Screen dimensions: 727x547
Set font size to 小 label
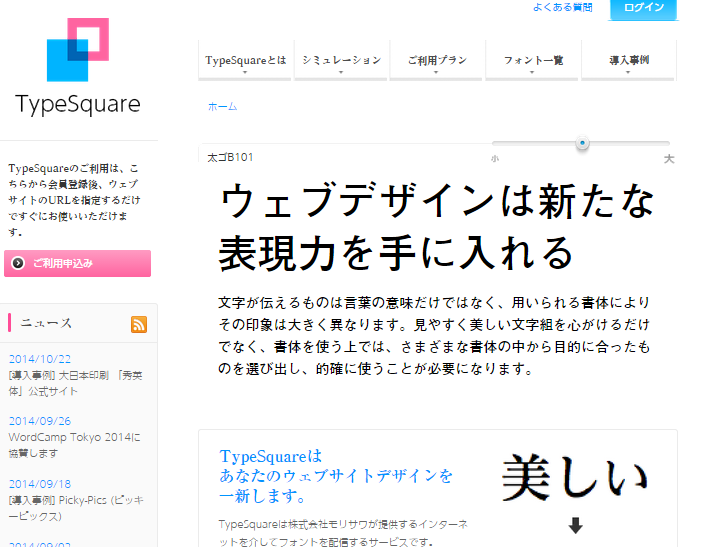(x=495, y=159)
